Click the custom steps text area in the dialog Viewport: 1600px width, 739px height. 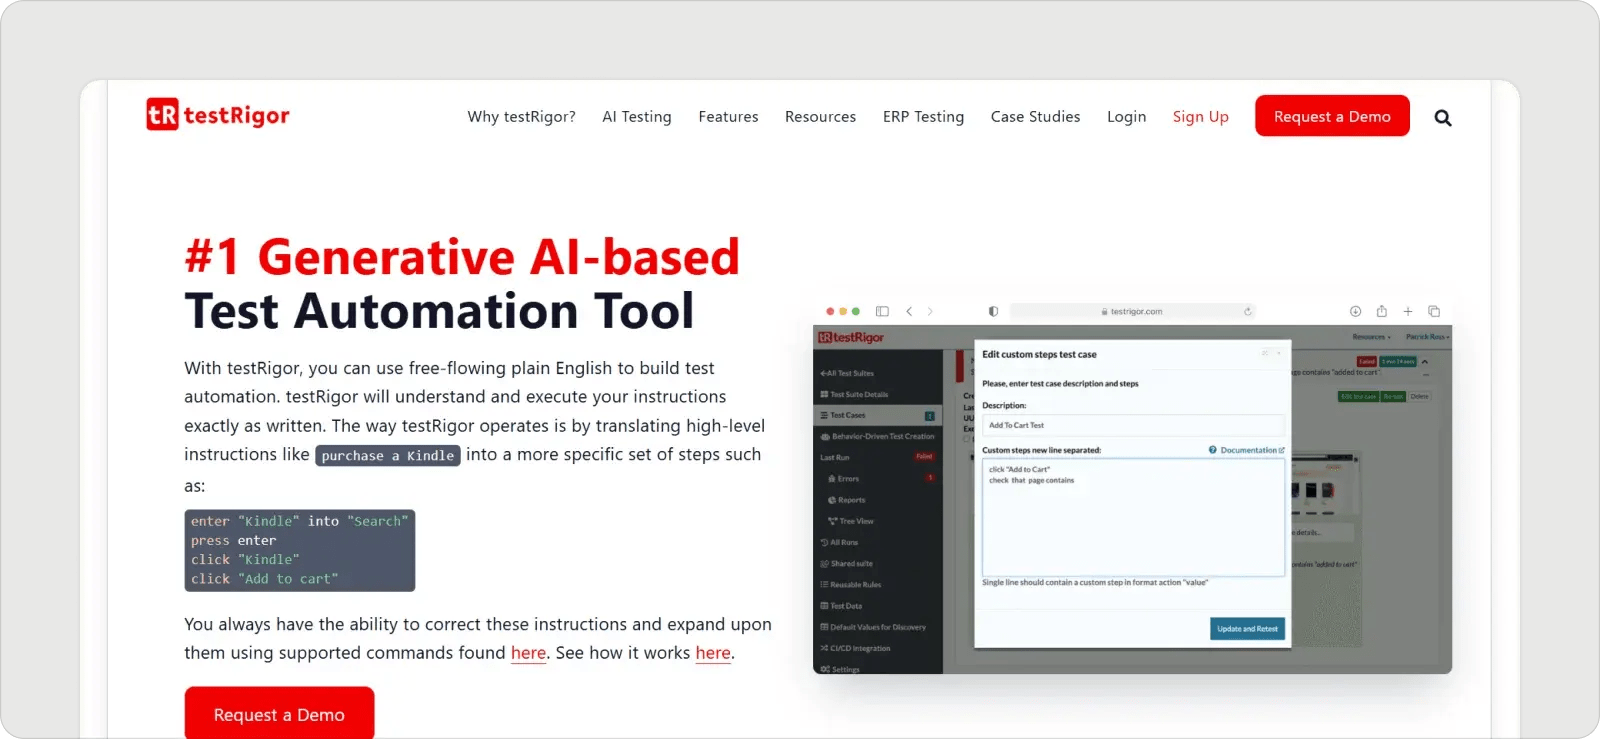(1133, 517)
